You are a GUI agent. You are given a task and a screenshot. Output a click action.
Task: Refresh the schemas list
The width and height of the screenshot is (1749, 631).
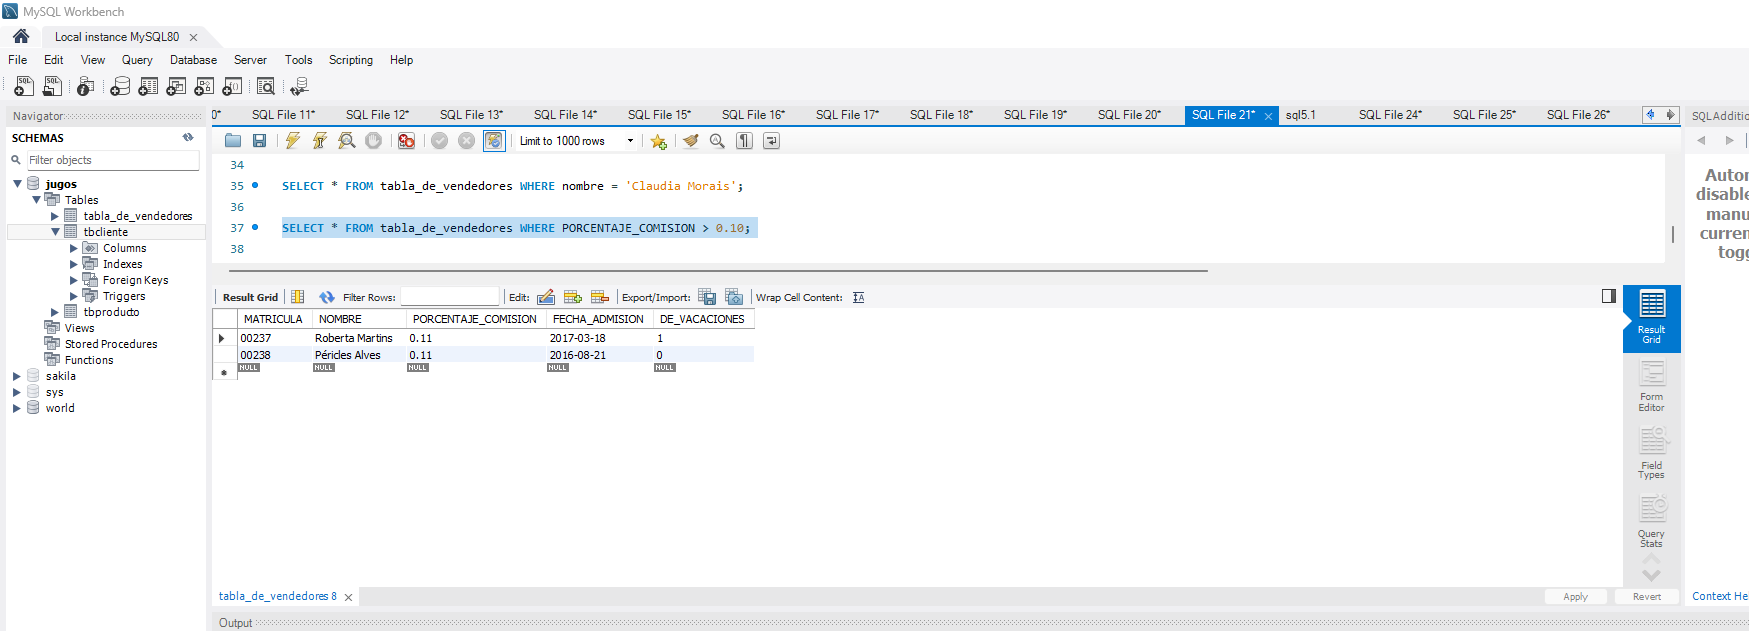pyautogui.click(x=188, y=137)
